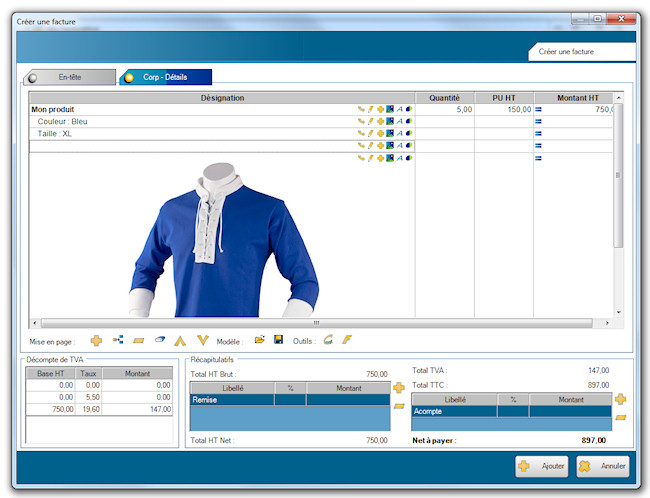
Task: Select the Remise row in the discount table
Action: (x=232, y=399)
